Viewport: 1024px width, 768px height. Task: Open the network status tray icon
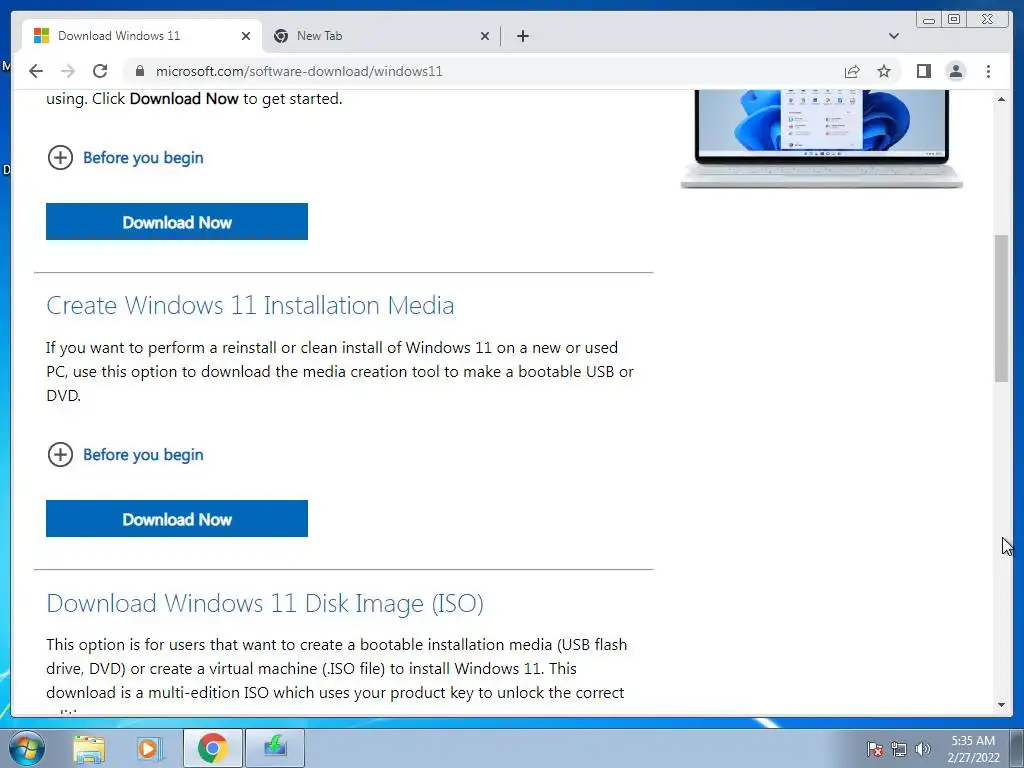[899, 748]
